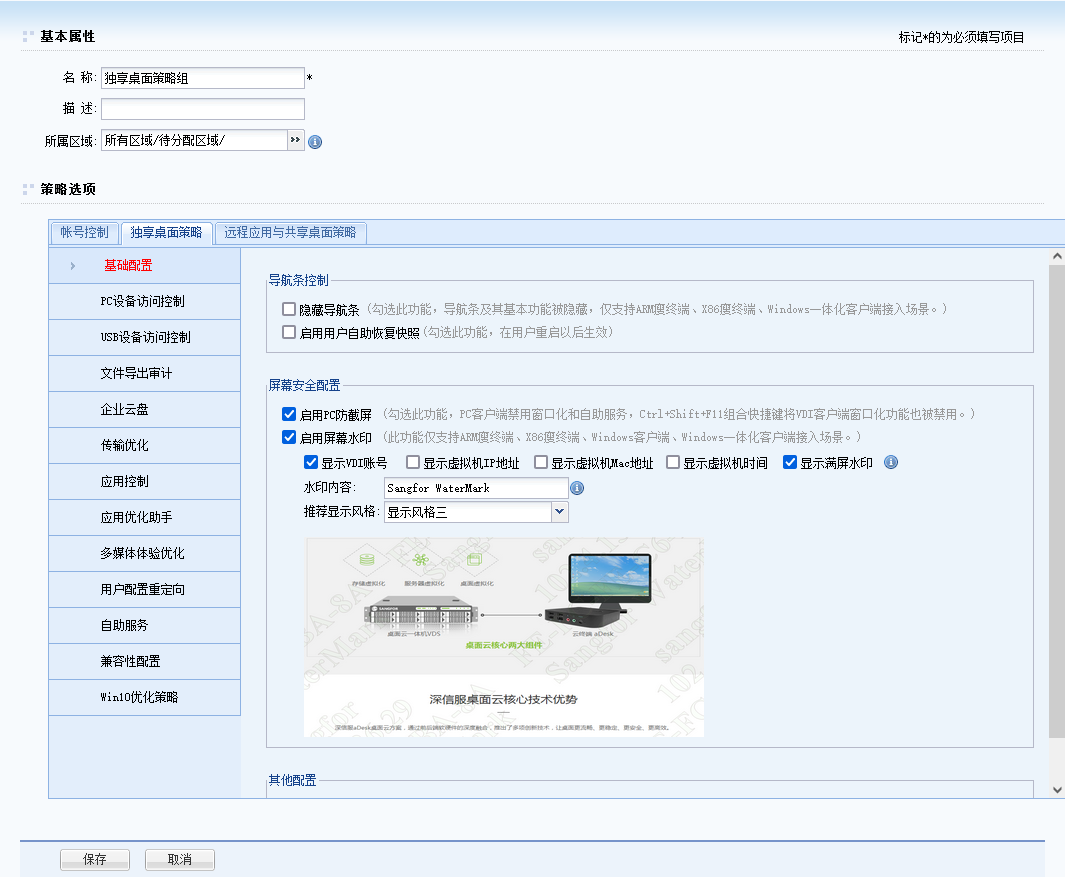Switch to the 帐号控制 tab
Screen dimensions: 1065x877
(x=85, y=232)
